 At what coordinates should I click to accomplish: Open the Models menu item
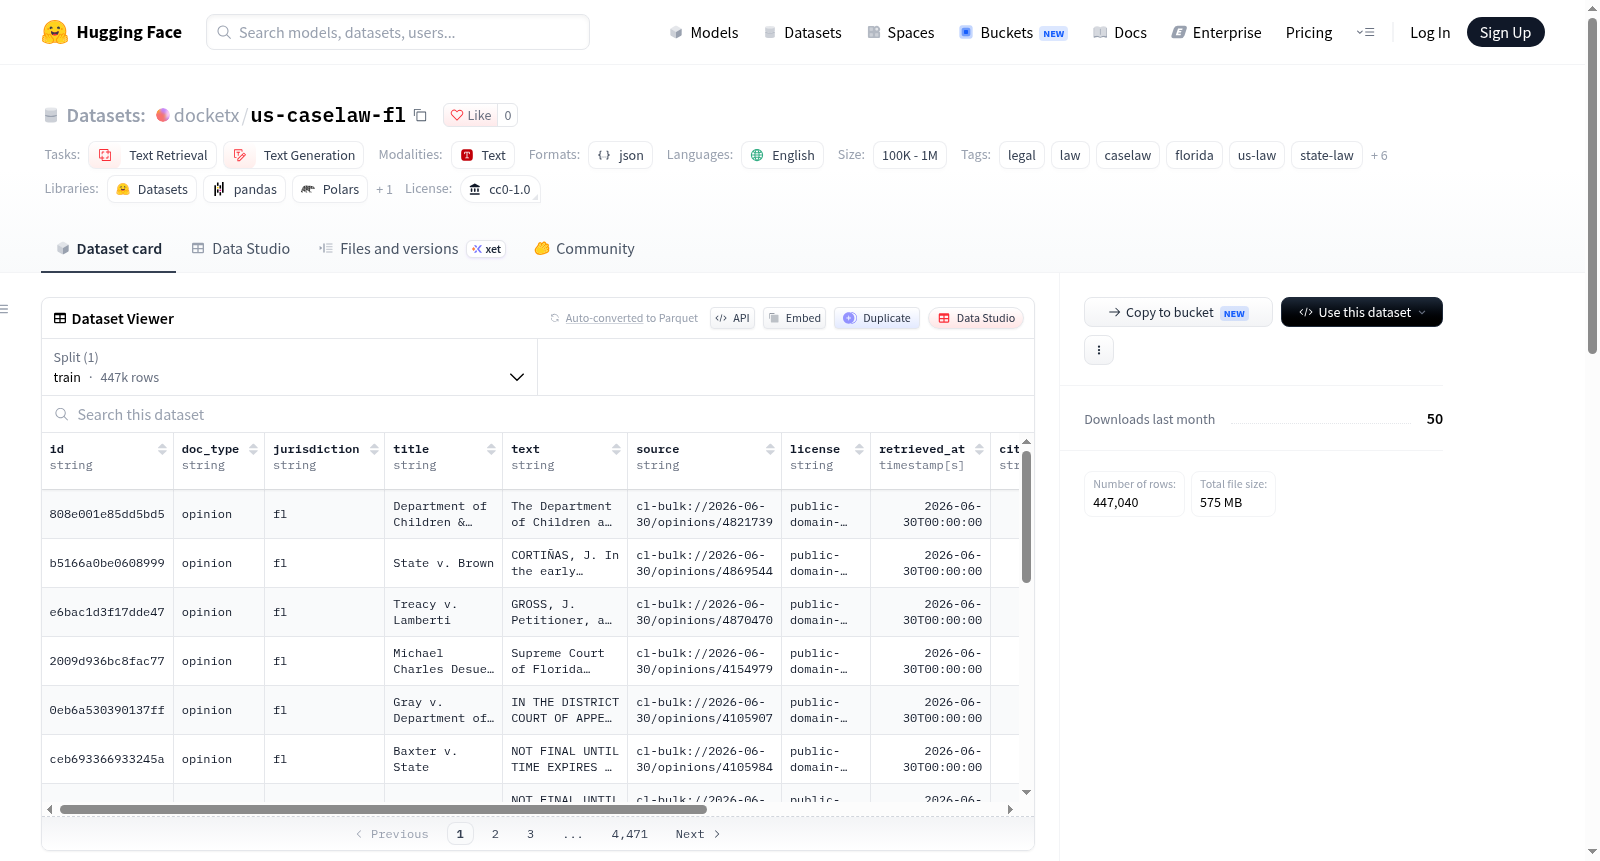(x=704, y=32)
